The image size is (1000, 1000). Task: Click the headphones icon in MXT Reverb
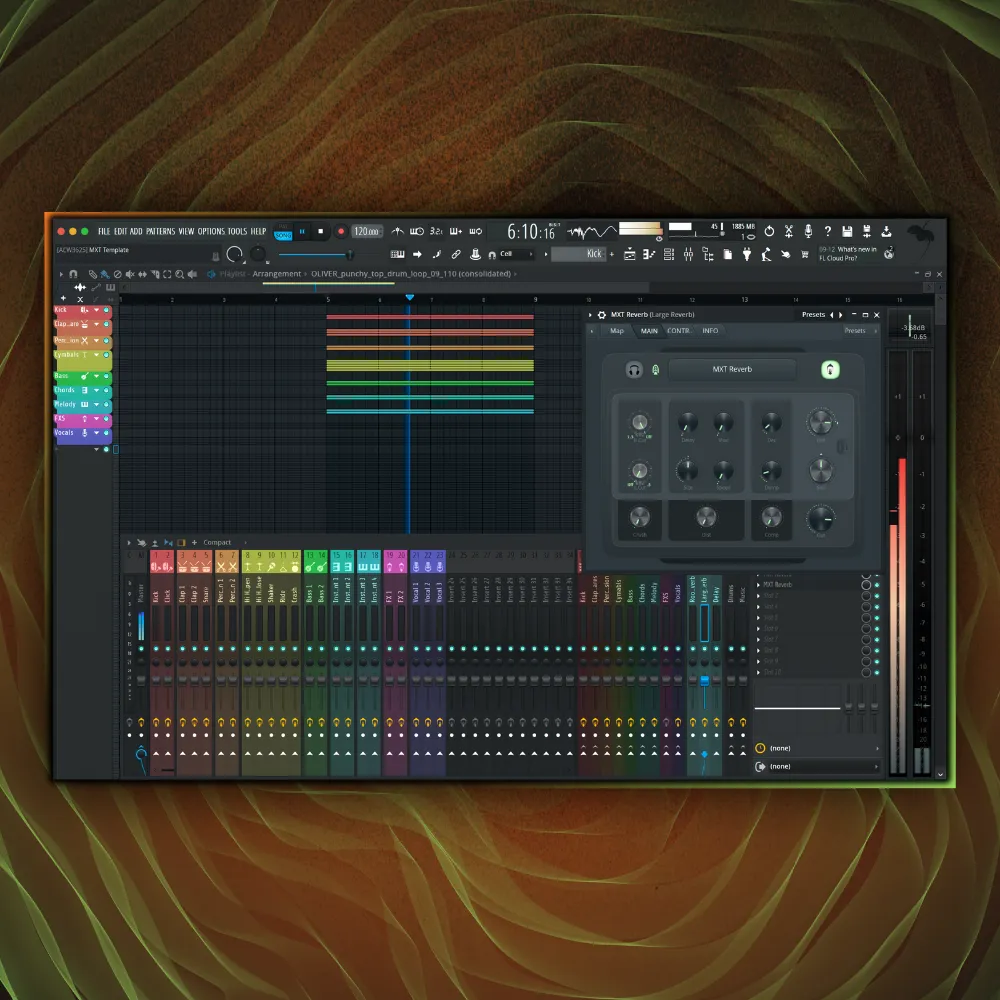pyautogui.click(x=634, y=370)
